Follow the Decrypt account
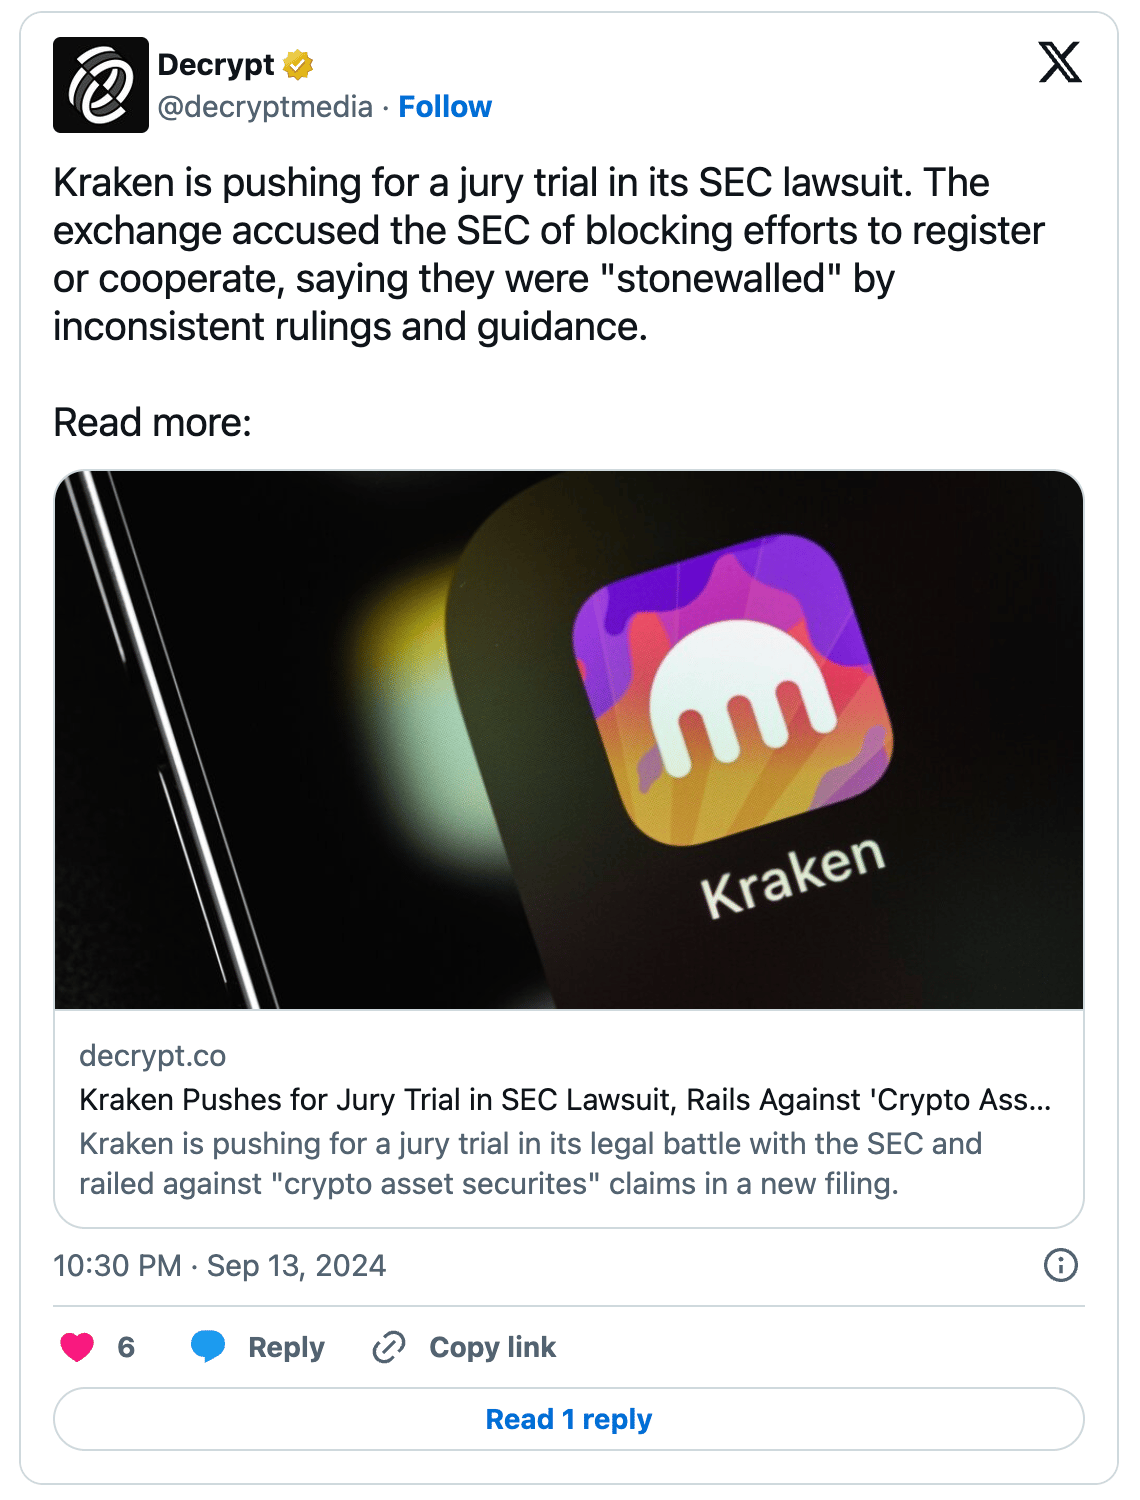This screenshot has height=1500, width=1140. (445, 107)
